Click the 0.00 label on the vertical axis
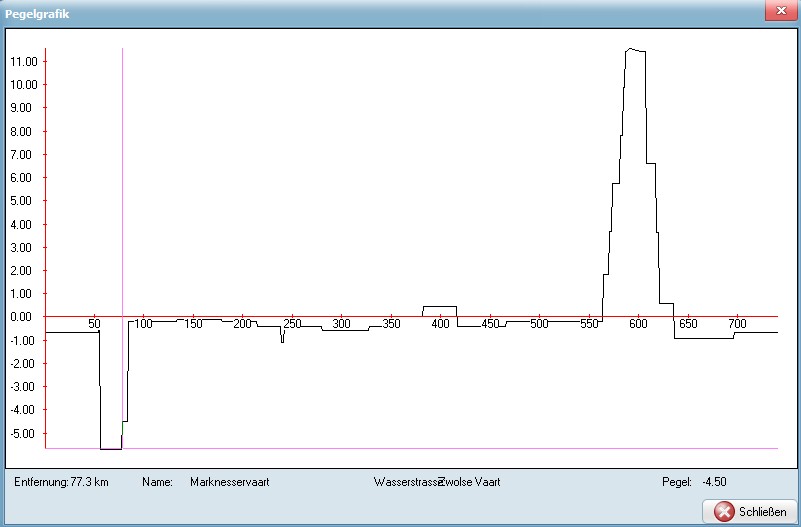Screen dimensions: 801x527 pyautogui.click(x=23, y=317)
